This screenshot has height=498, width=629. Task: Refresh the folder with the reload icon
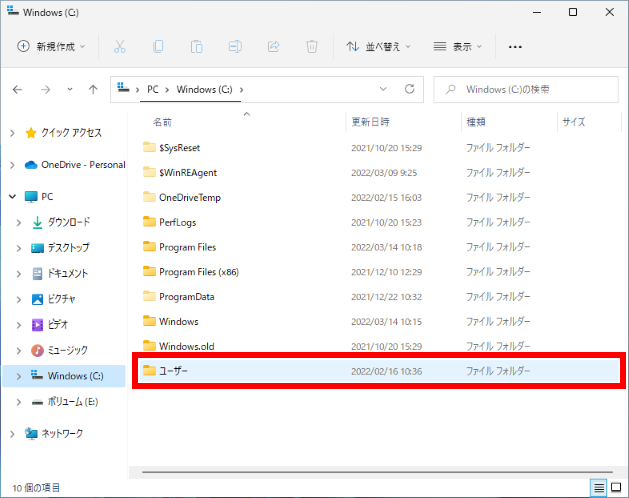(x=409, y=89)
